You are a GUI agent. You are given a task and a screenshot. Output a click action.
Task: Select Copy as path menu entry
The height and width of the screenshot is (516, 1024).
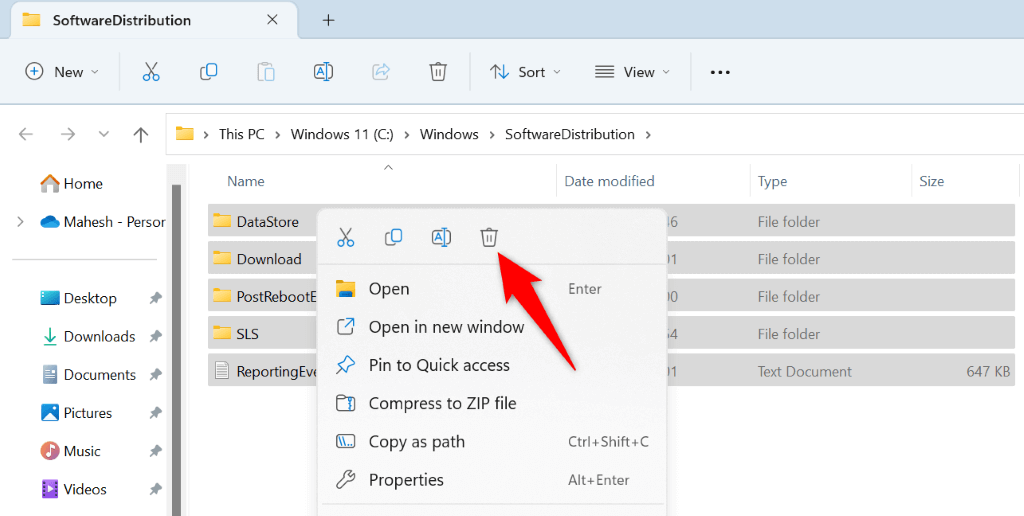point(416,442)
